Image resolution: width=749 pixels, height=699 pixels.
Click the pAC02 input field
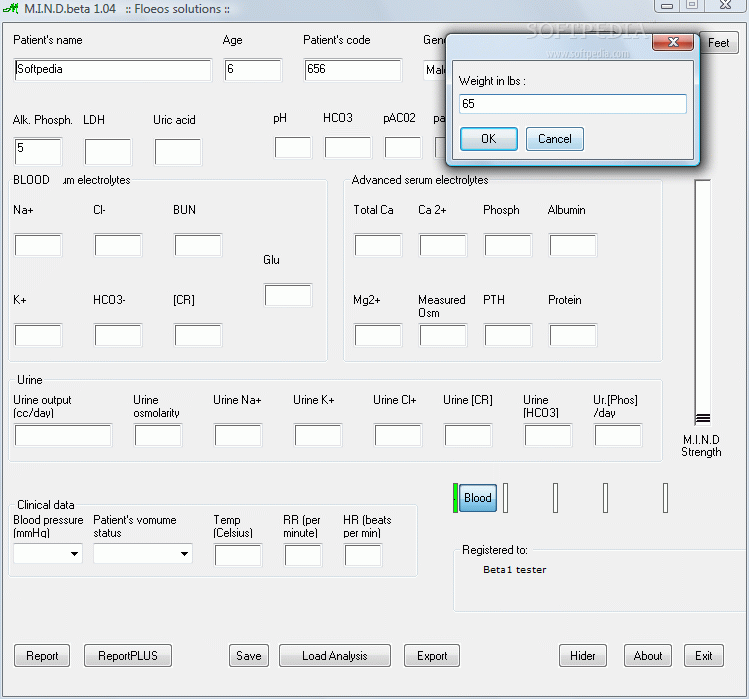coord(403,147)
